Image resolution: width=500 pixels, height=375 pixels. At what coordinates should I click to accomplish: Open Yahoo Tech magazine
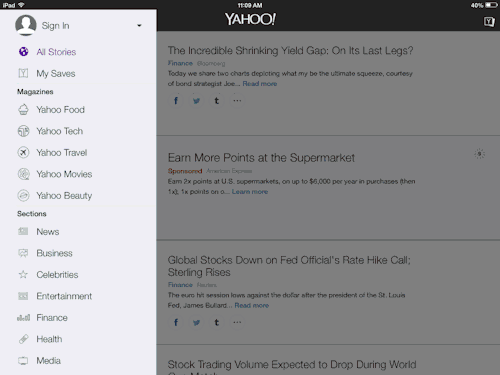[x=60, y=131]
